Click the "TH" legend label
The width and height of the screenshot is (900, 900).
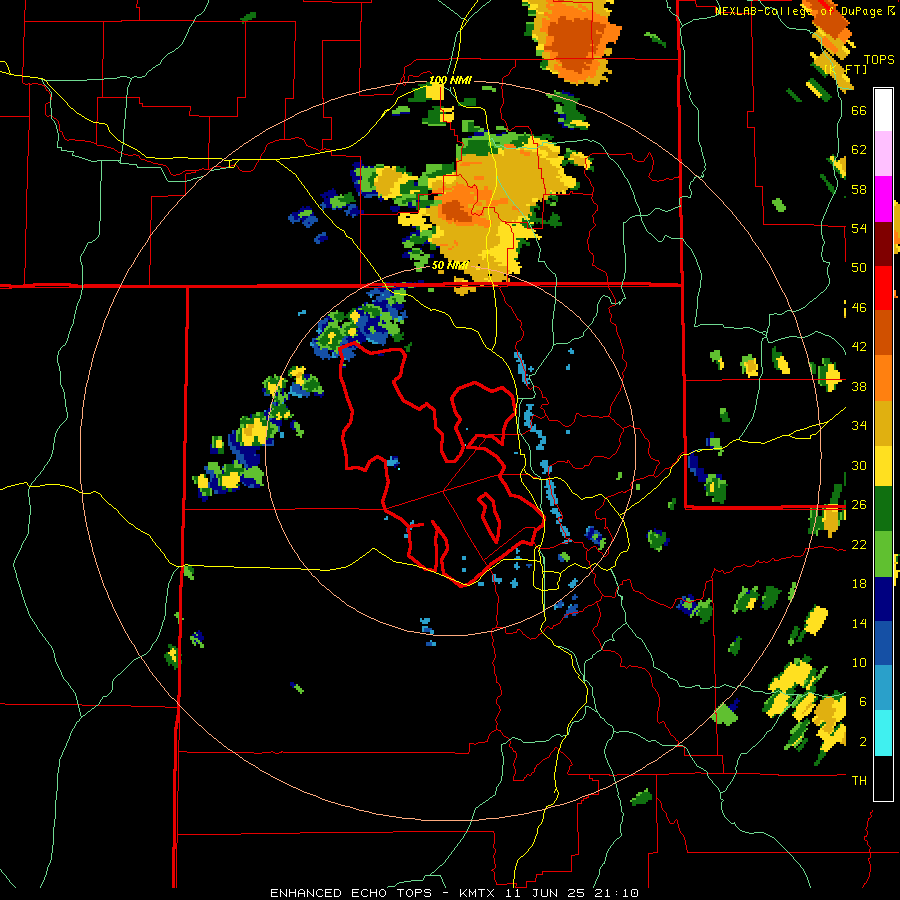pyautogui.click(x=859, y=781)
